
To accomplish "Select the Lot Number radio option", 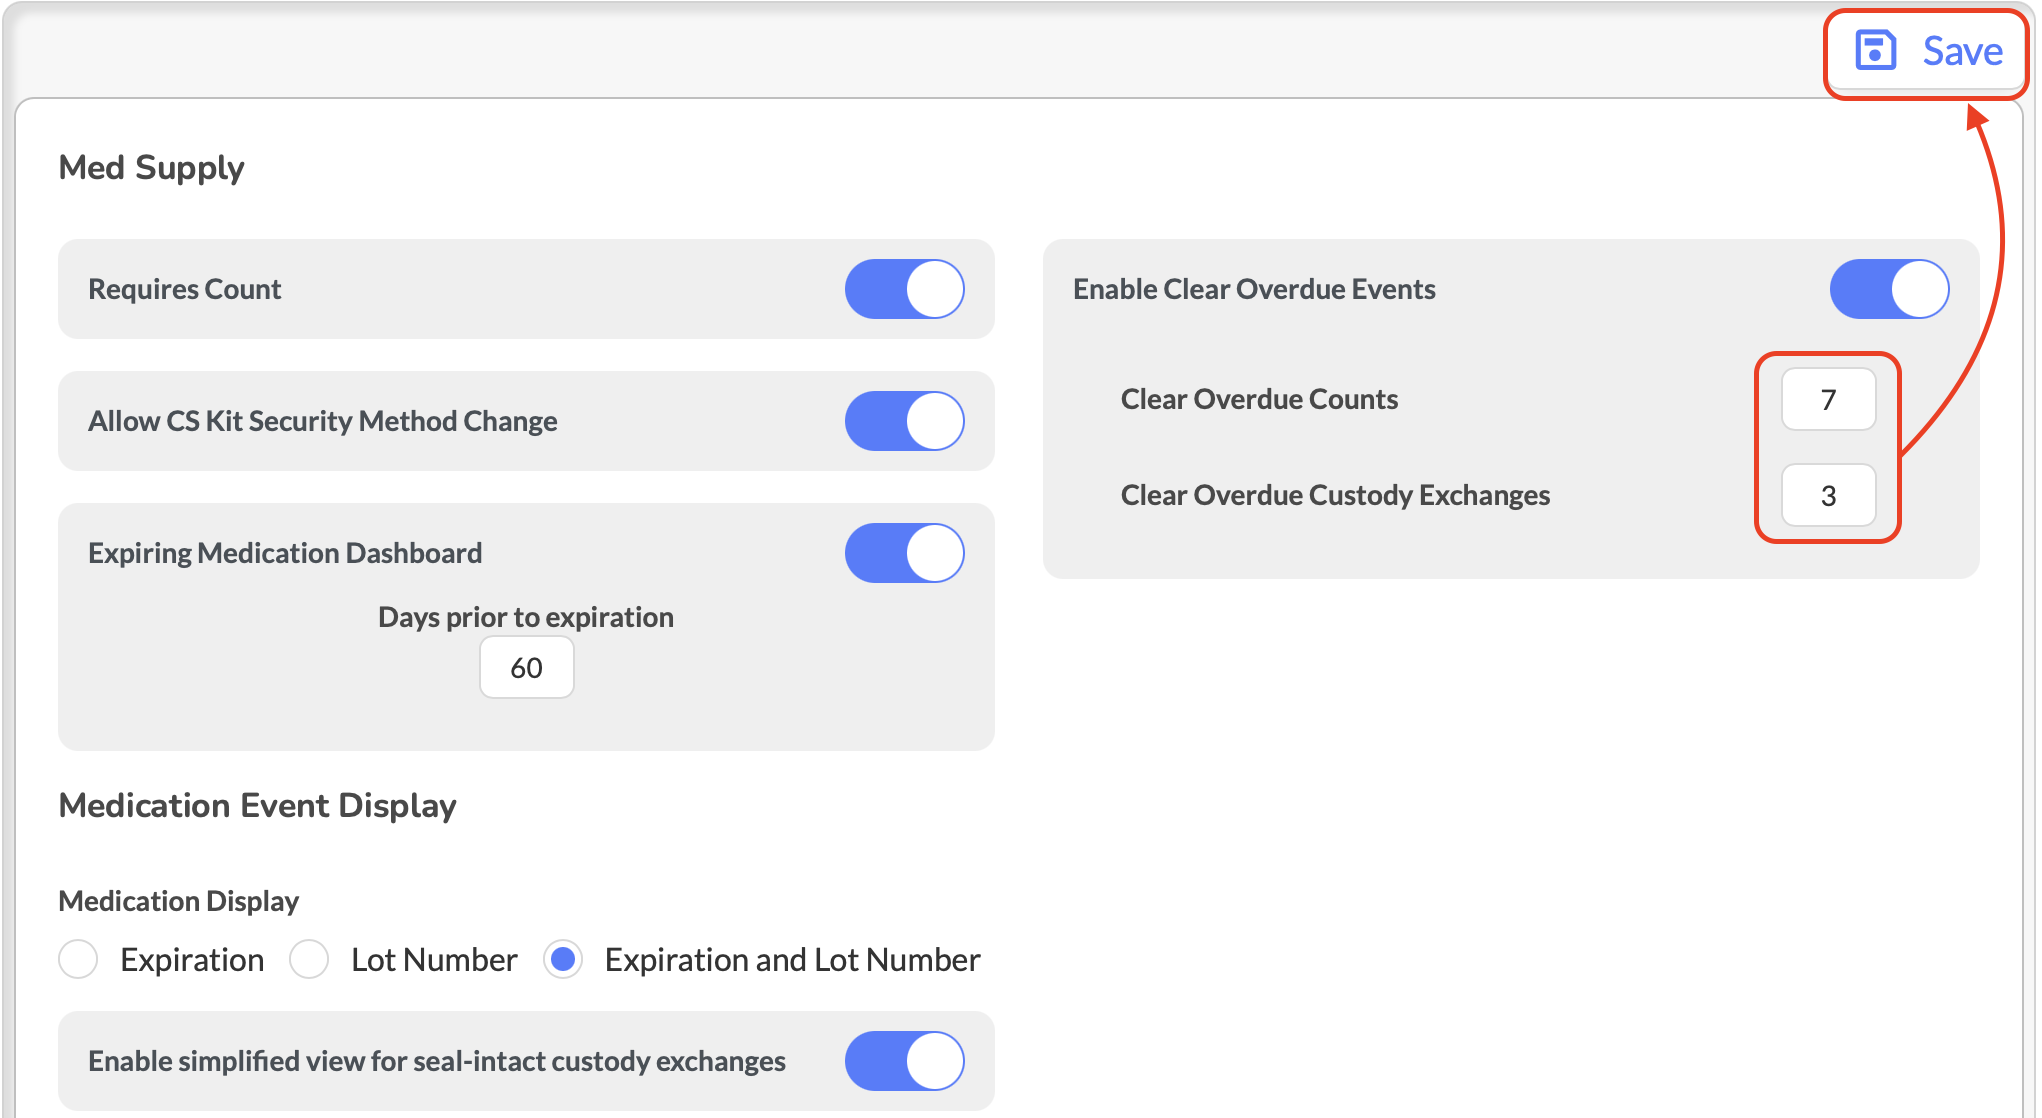I will tap(309, 959).
